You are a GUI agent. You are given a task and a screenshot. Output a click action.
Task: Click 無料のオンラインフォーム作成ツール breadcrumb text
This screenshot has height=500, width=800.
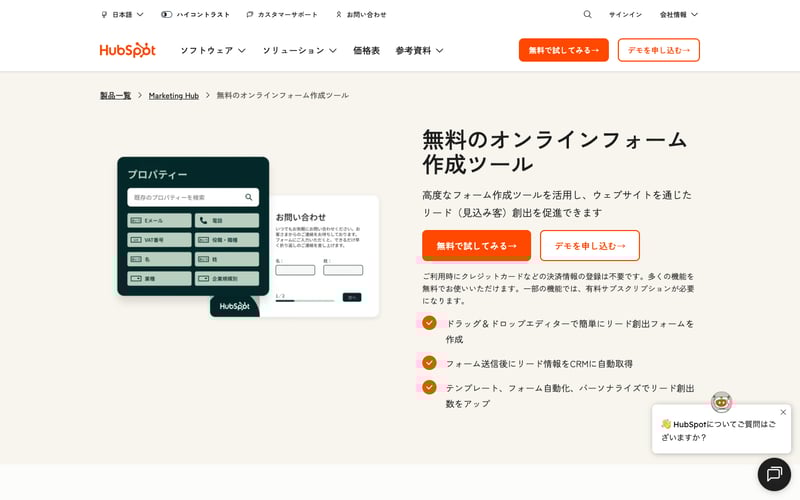[283, 95]
